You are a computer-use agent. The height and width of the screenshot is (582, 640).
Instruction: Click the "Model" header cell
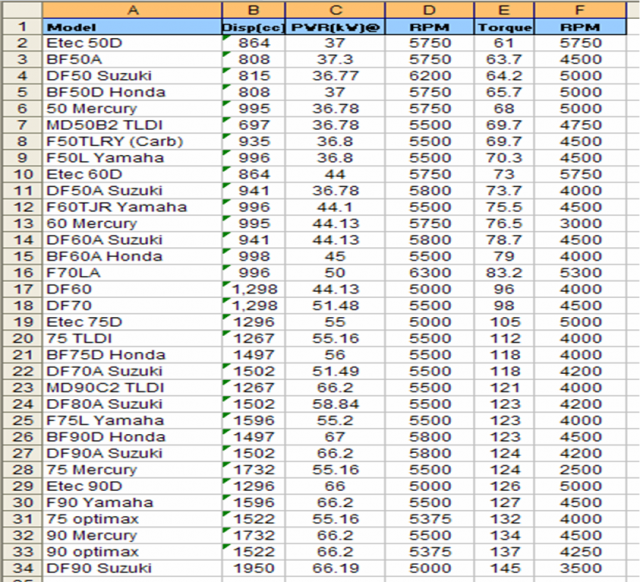point(130,27)
